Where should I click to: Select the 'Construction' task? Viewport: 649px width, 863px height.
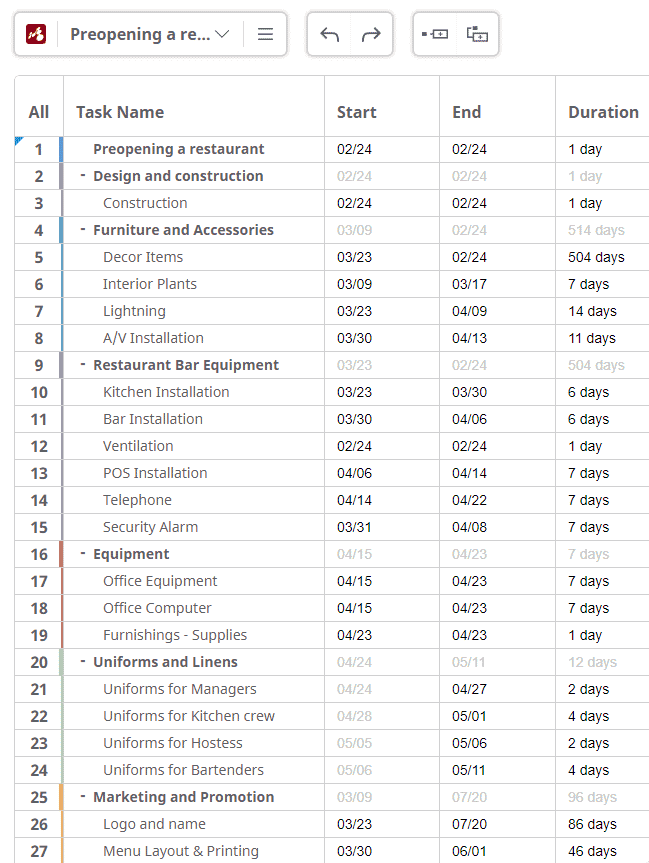pyautogui.click(x=145, y=203)
